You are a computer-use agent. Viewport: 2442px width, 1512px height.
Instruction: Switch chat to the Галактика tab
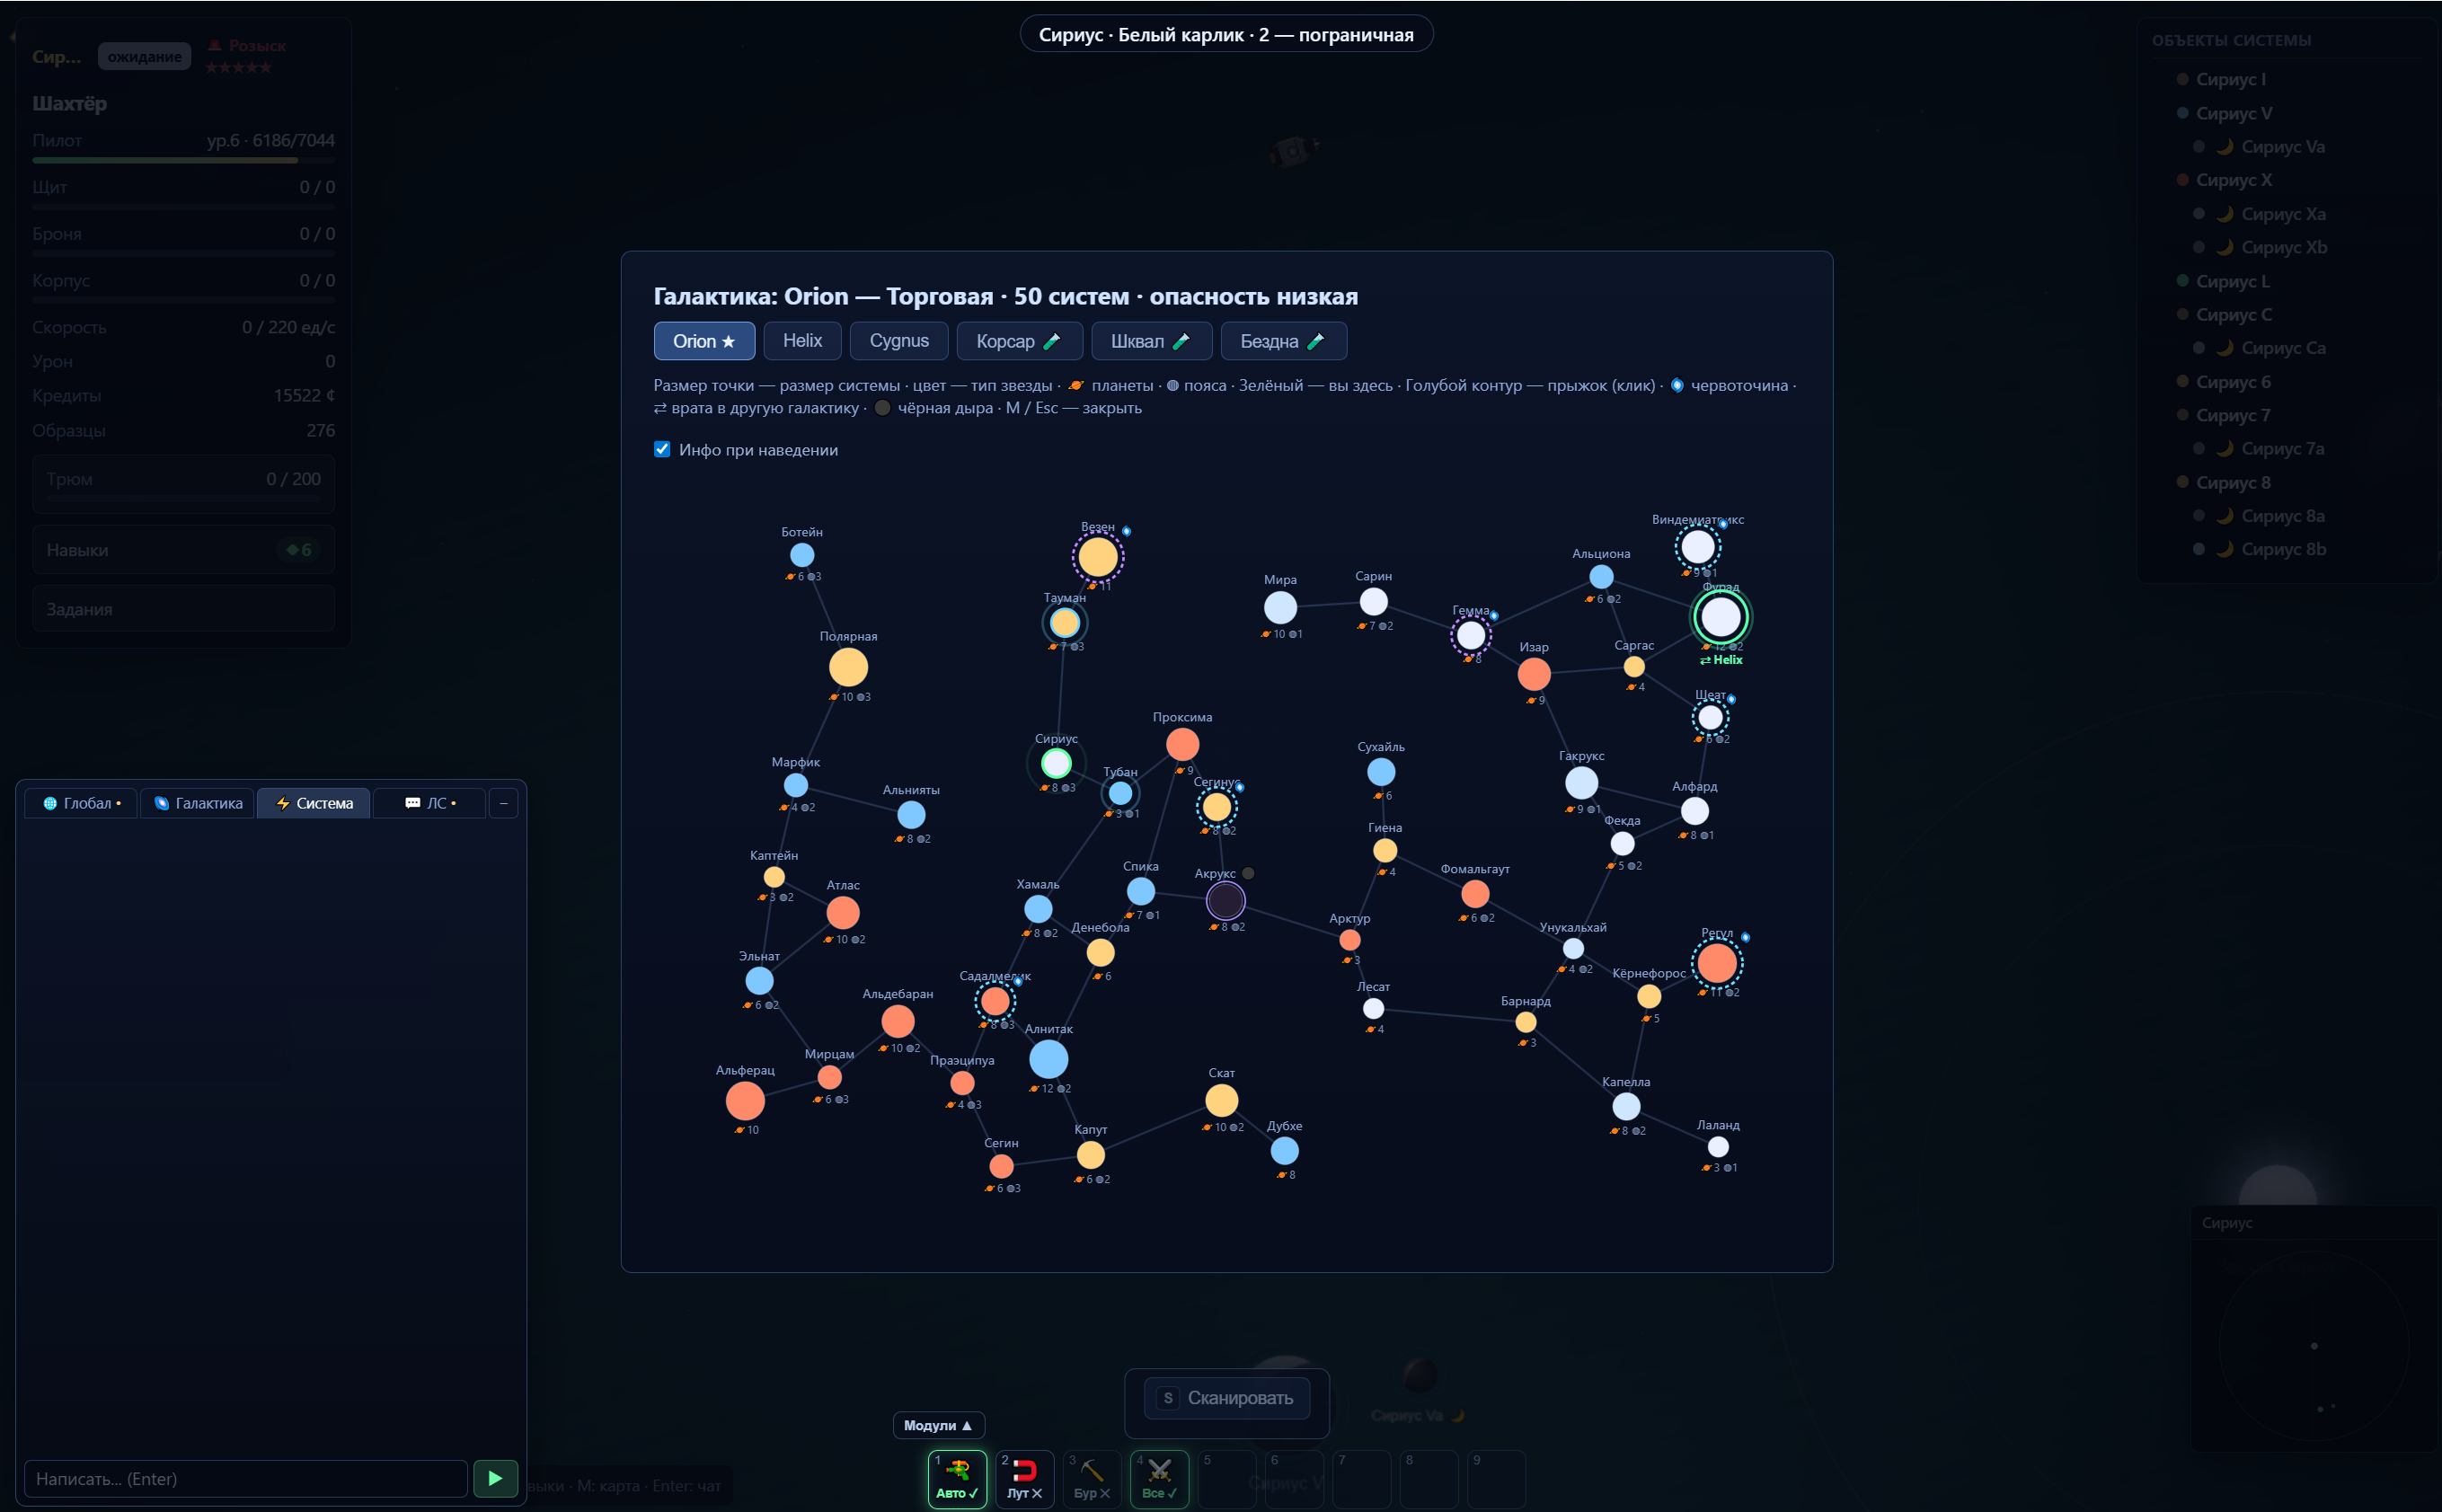coord(198,803)
